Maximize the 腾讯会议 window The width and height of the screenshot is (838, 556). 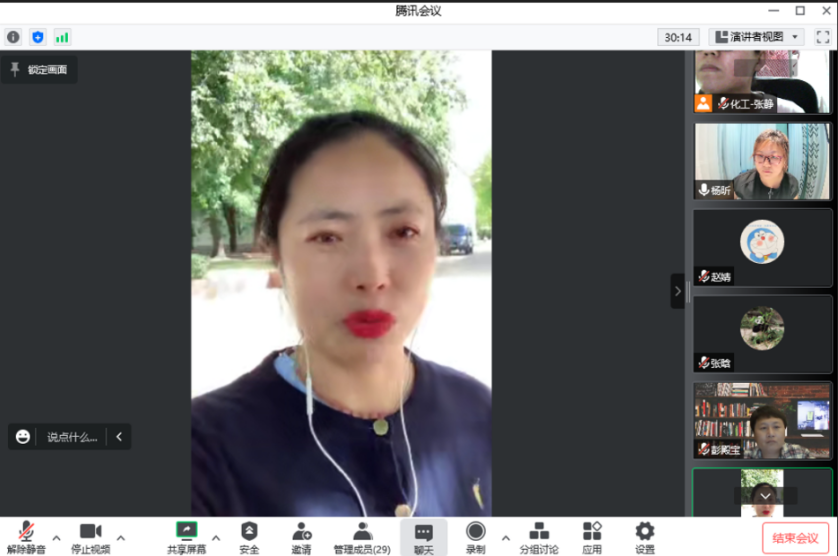coord(800,11)
